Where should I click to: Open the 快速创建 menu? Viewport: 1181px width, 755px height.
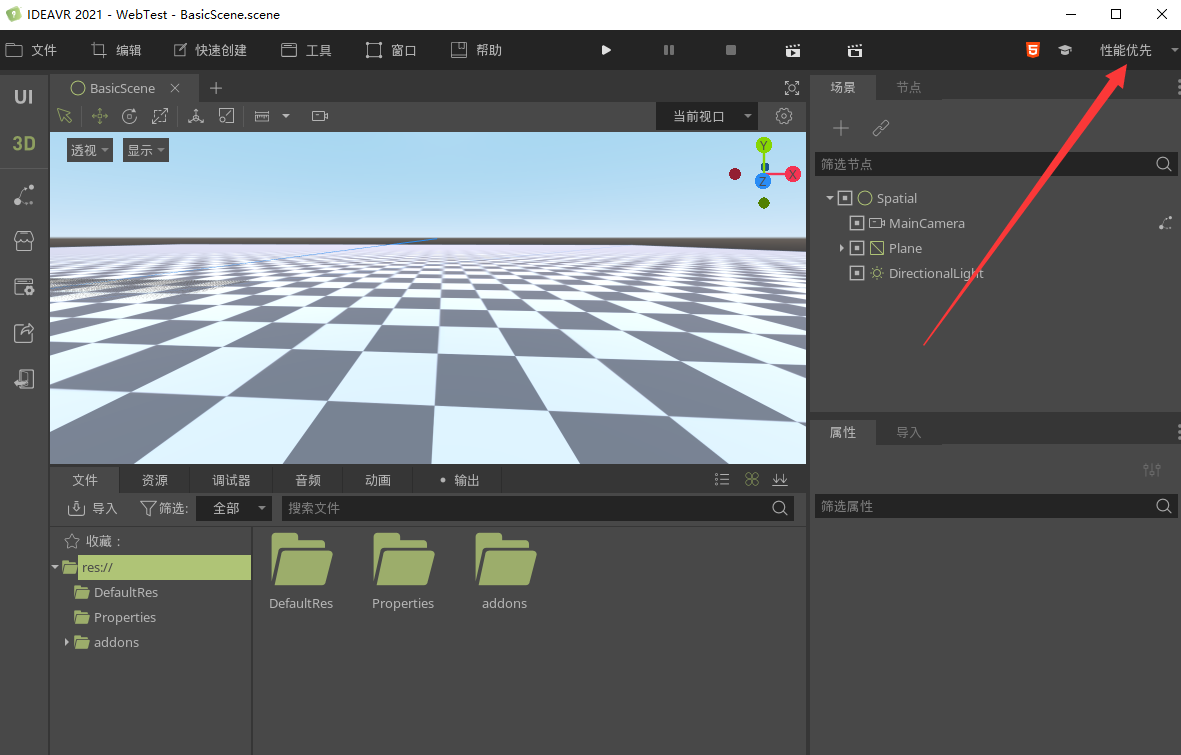pyautogui.click(x=210, y=50)
